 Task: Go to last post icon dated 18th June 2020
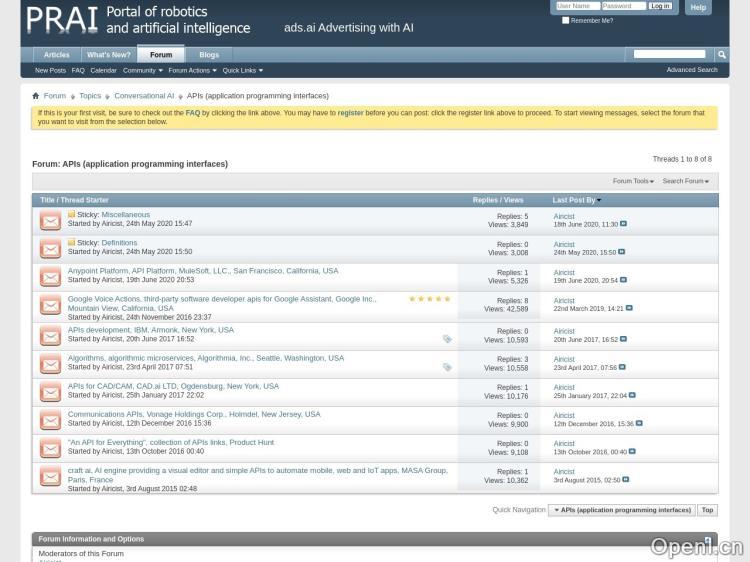tap(623, 224)
